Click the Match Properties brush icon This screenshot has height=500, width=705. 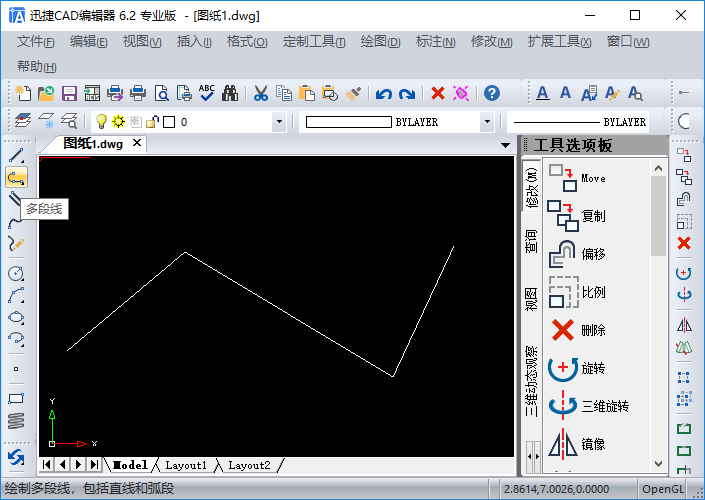tap(353, 93)
